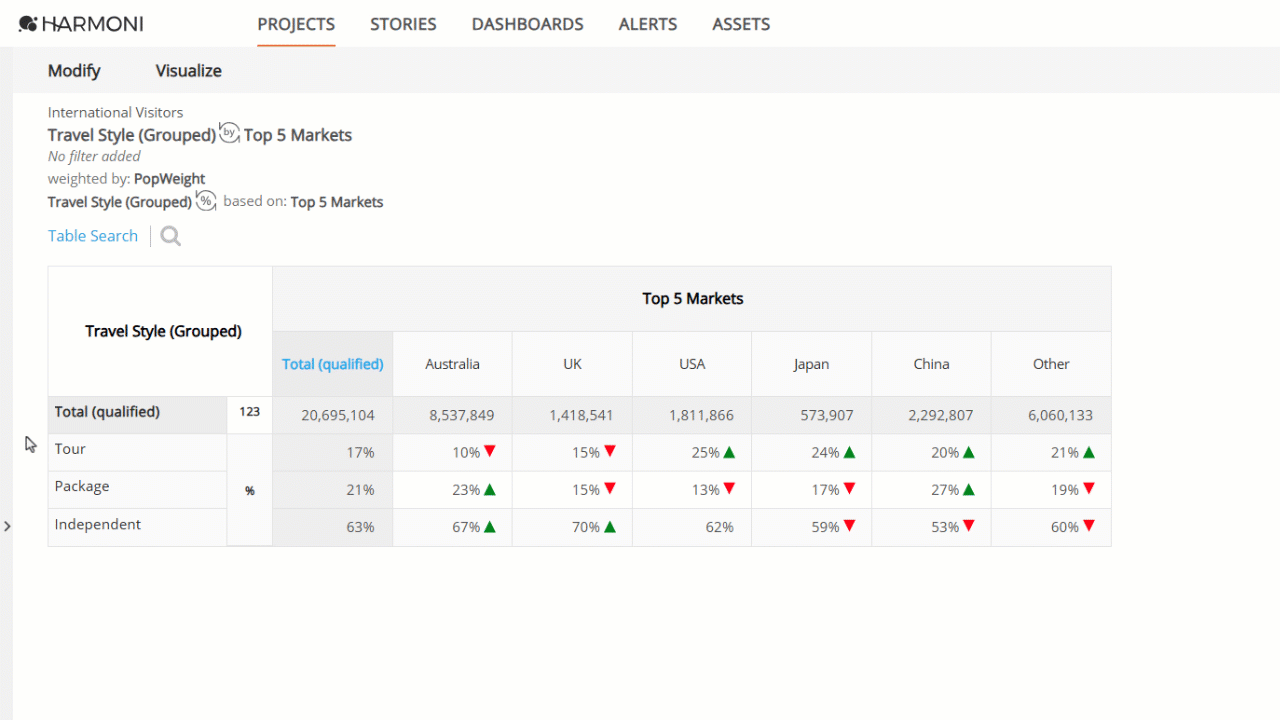Open the Modify menu
Screen dimensions: 1280x720
[74, 71]
